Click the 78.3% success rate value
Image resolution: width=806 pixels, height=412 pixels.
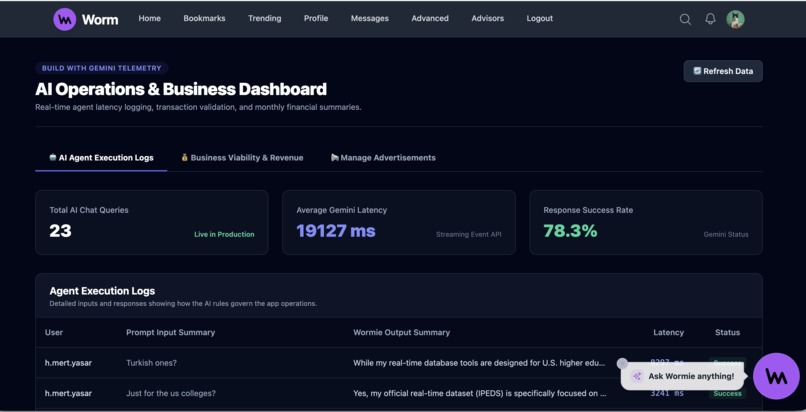[570, 231]
